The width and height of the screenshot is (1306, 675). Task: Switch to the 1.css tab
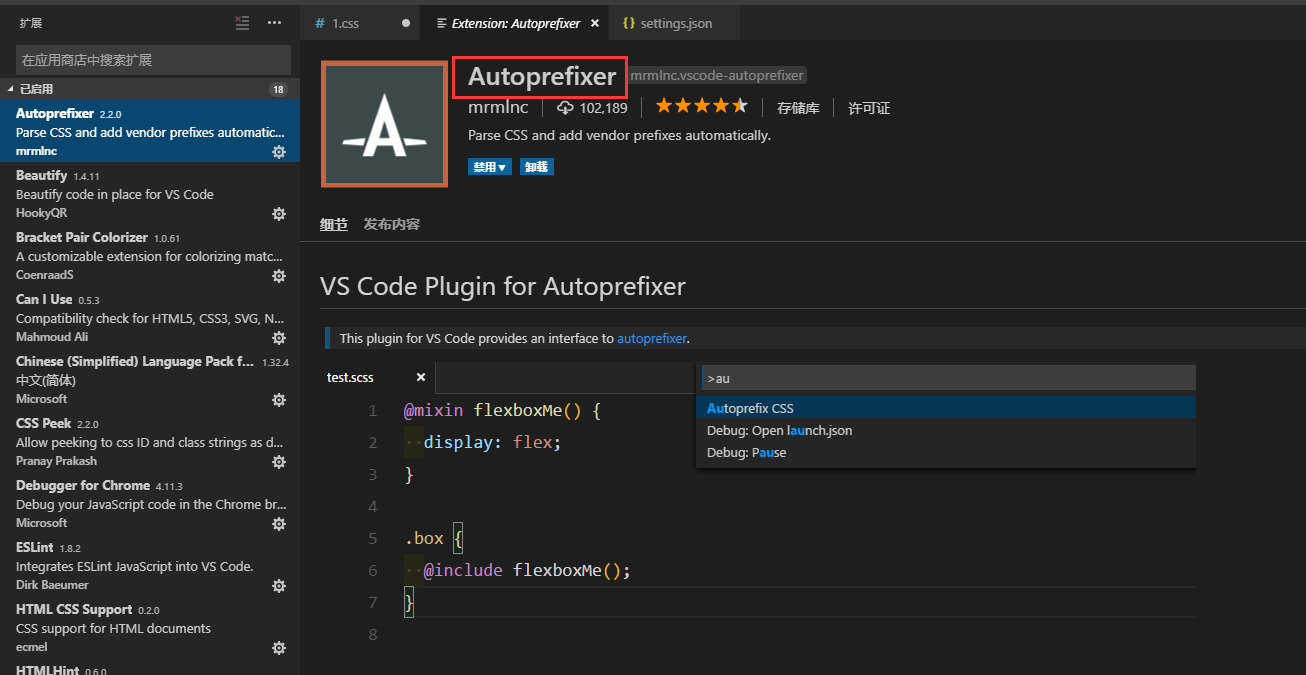pyautogui.click(x=359, y=23)
